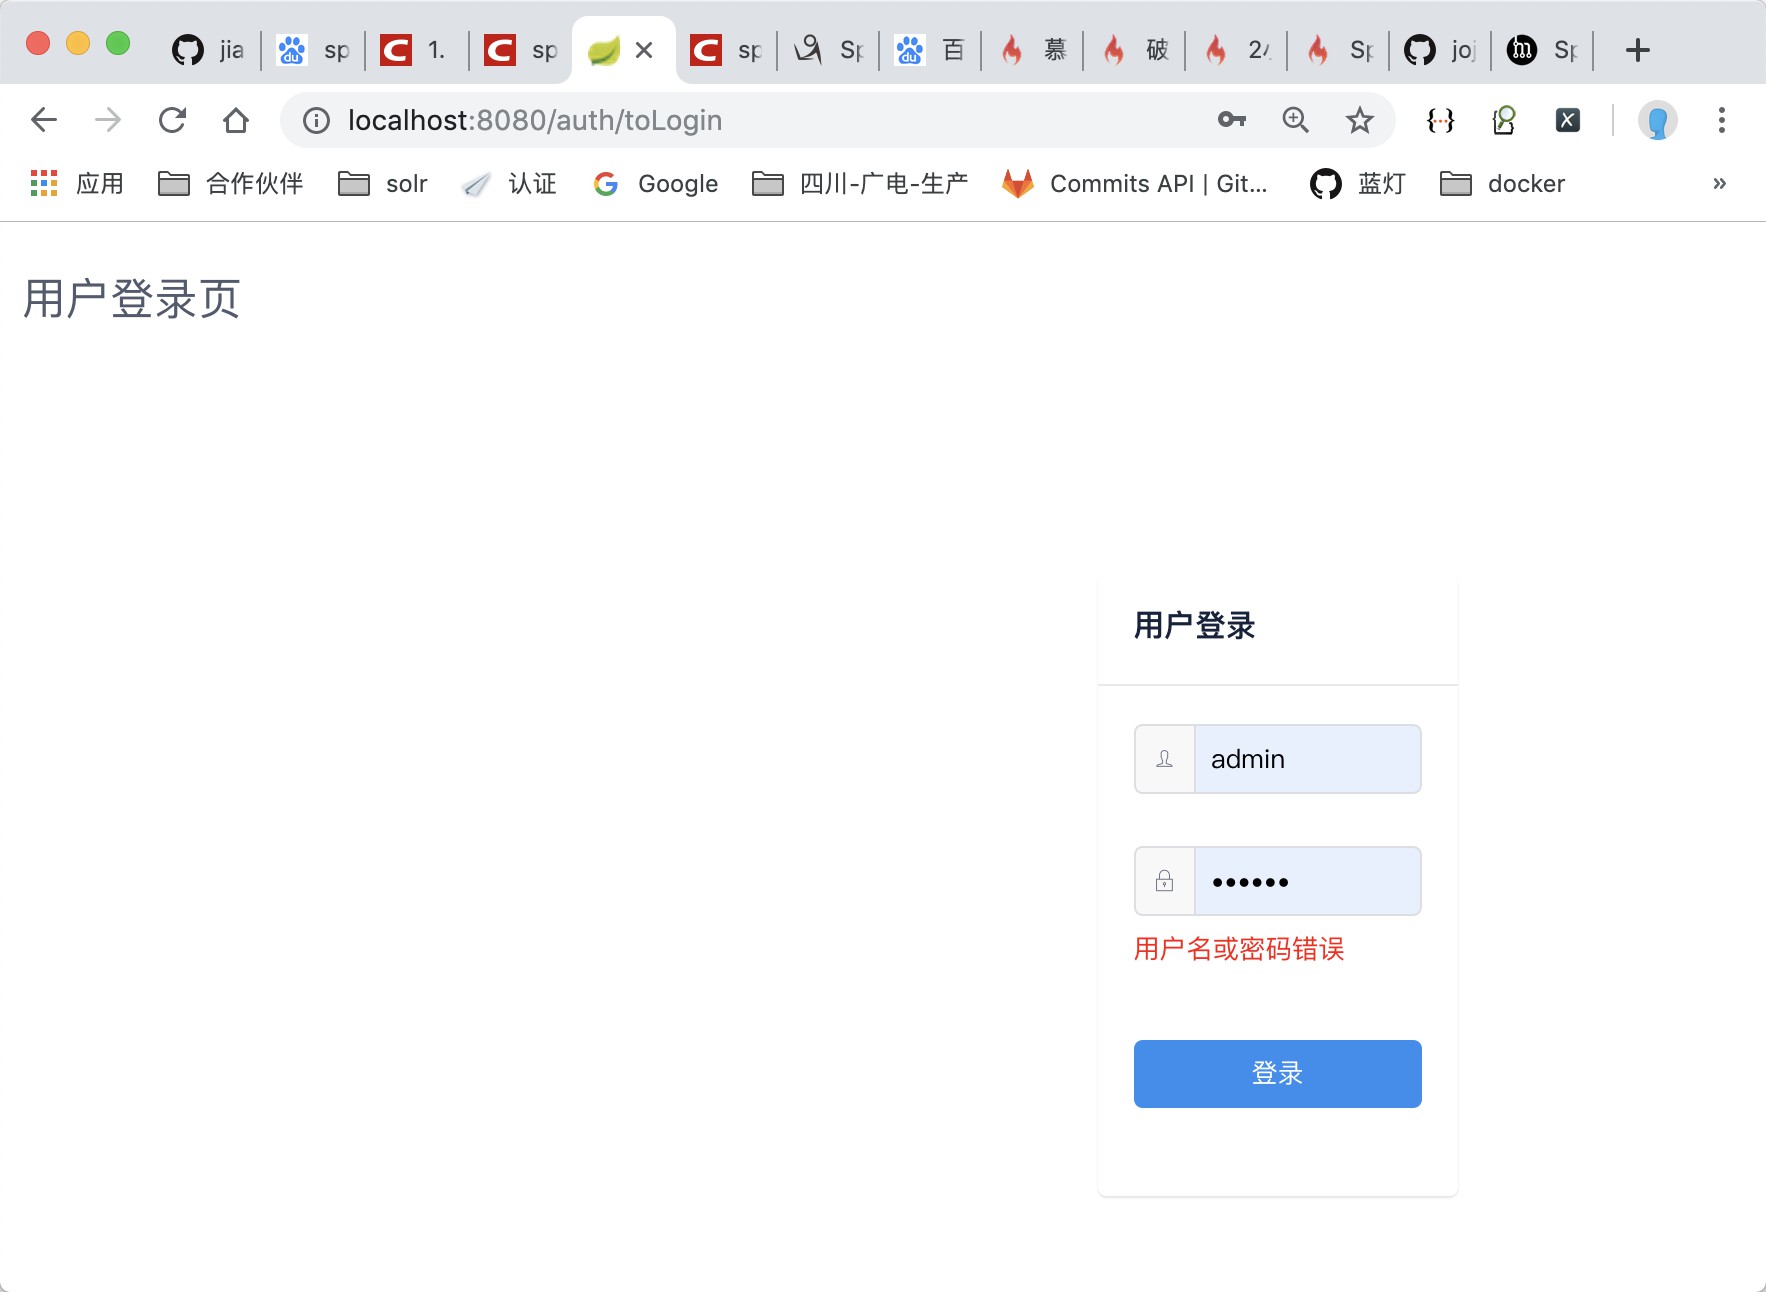Click the admin username input field
Image resolution: width=1766 pixels, height=1292 pixels.
(x=1307, y=758)
